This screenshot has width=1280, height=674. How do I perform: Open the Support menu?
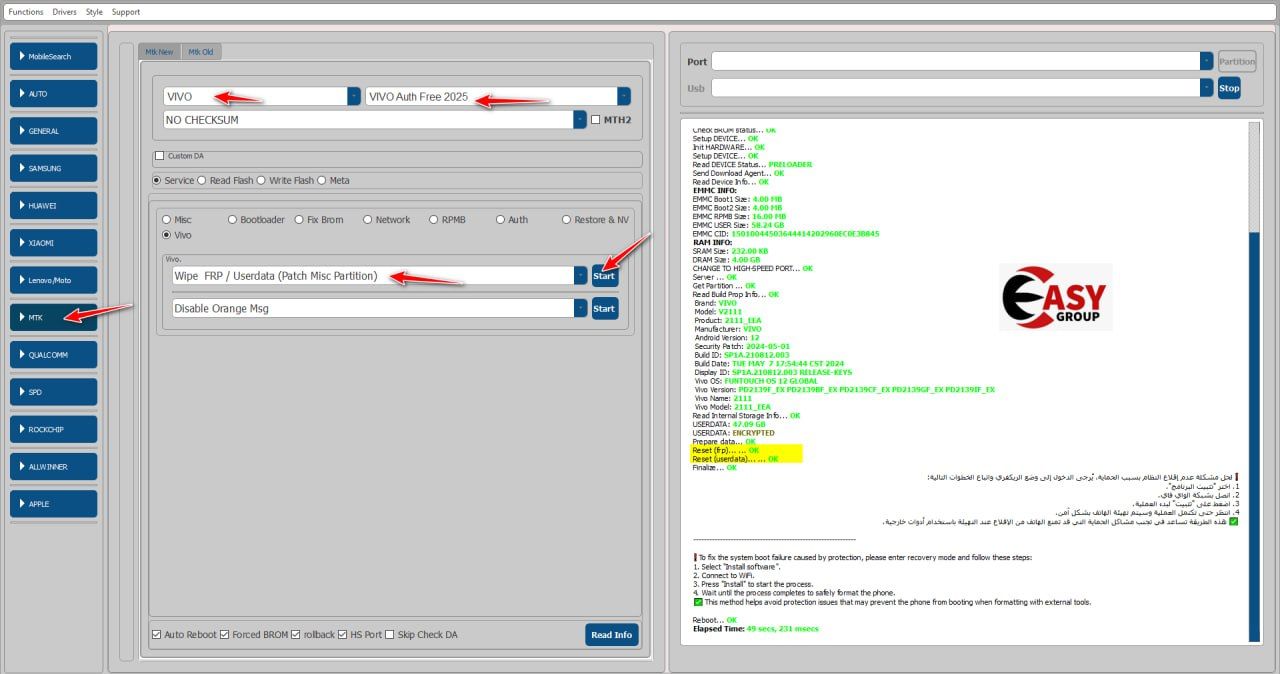pos(126,12)
